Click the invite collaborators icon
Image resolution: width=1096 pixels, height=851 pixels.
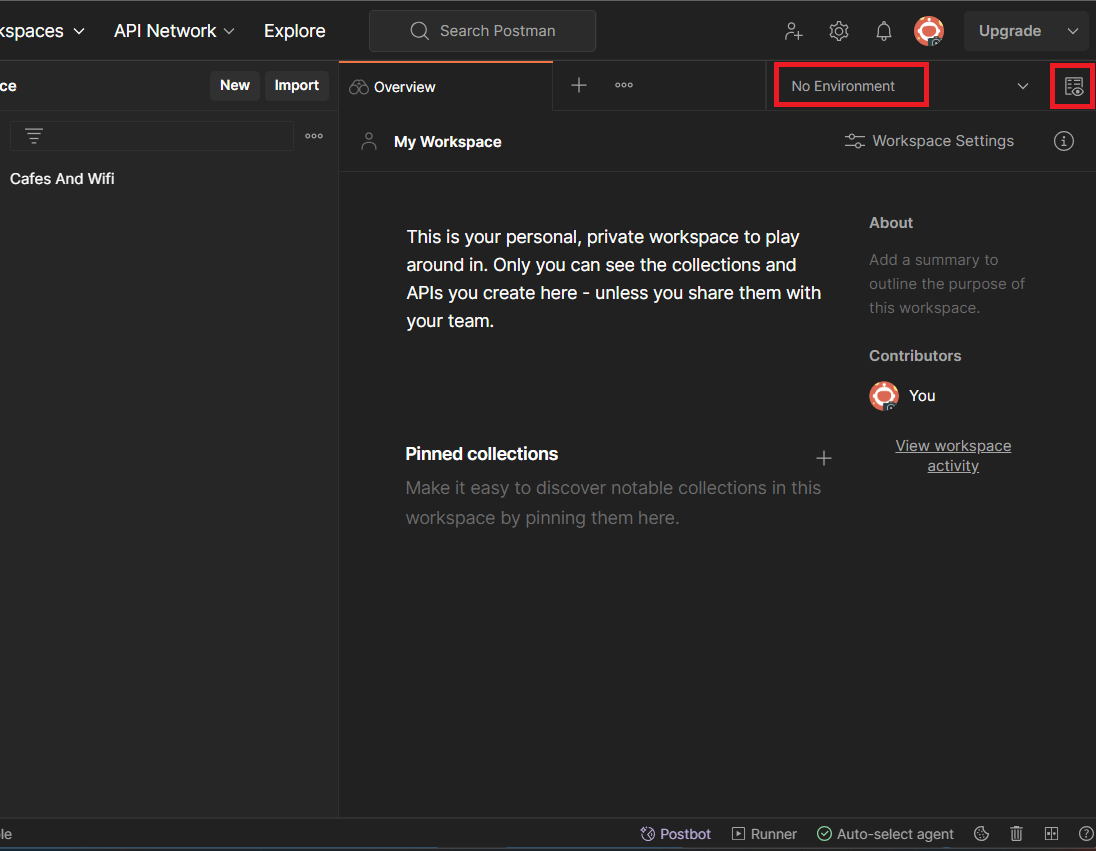click(794, 31)
